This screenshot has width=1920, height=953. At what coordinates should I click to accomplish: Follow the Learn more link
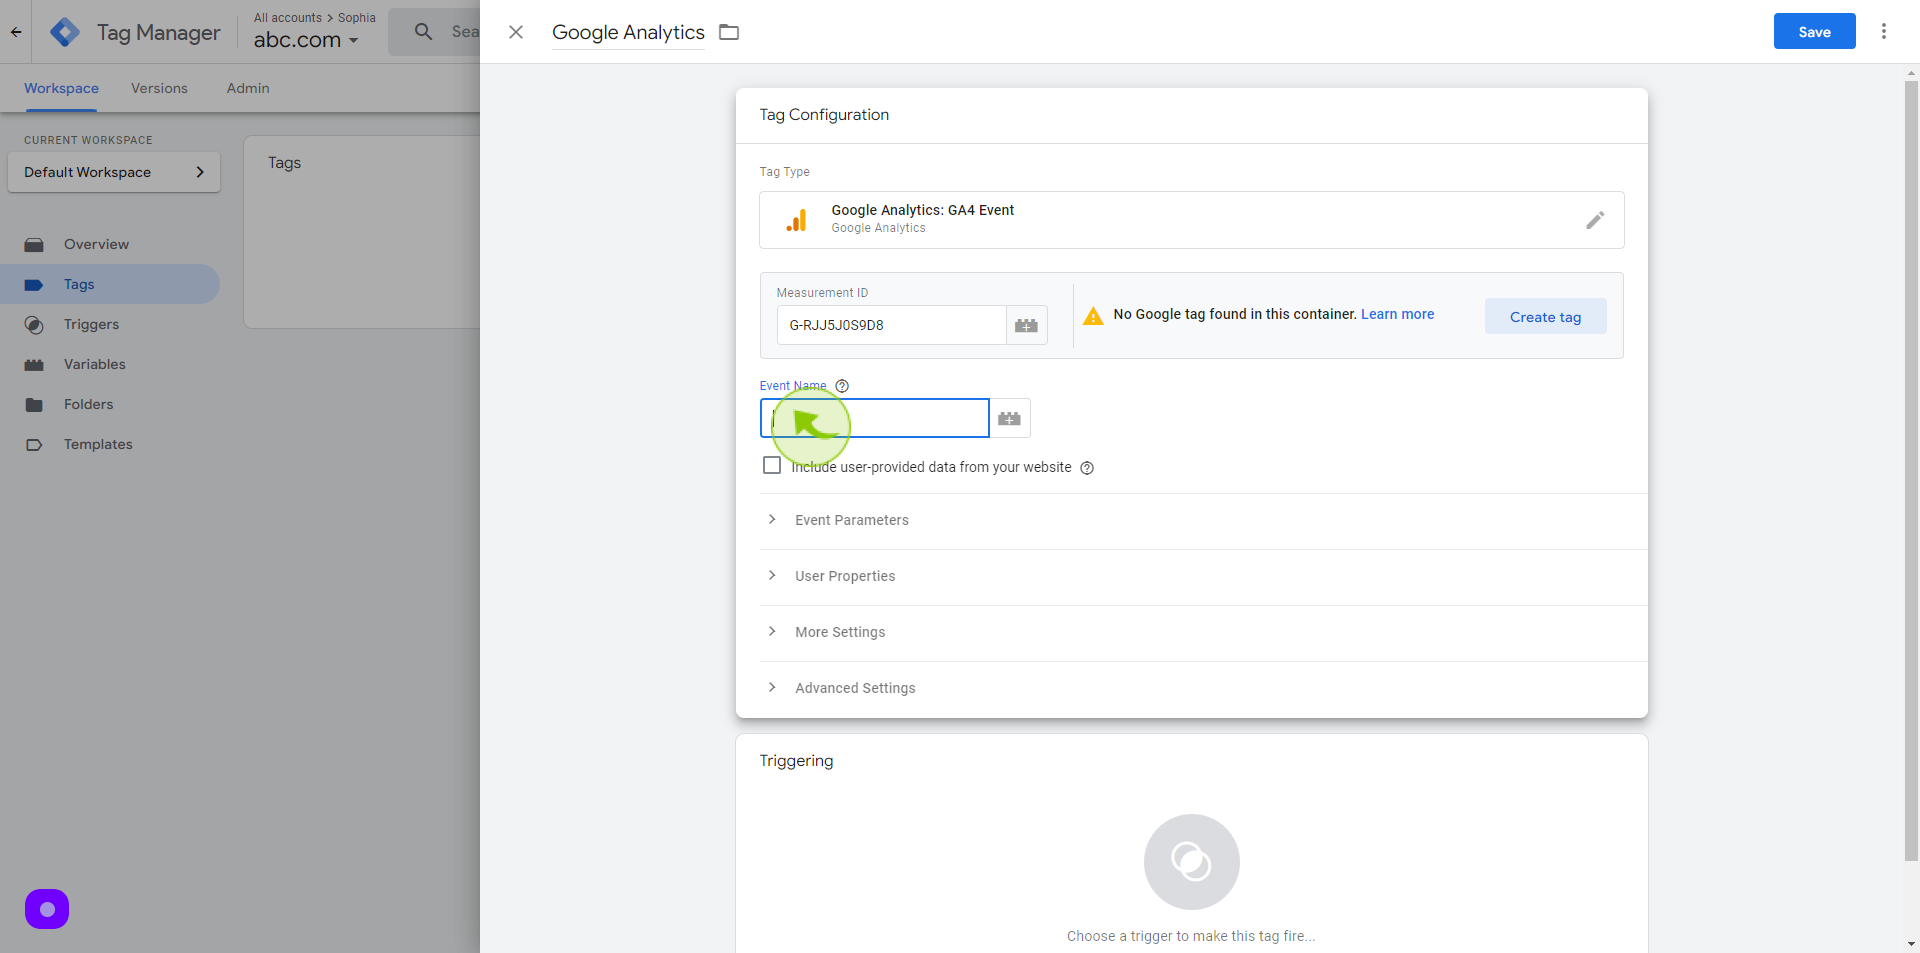[x=1397, y=314]
